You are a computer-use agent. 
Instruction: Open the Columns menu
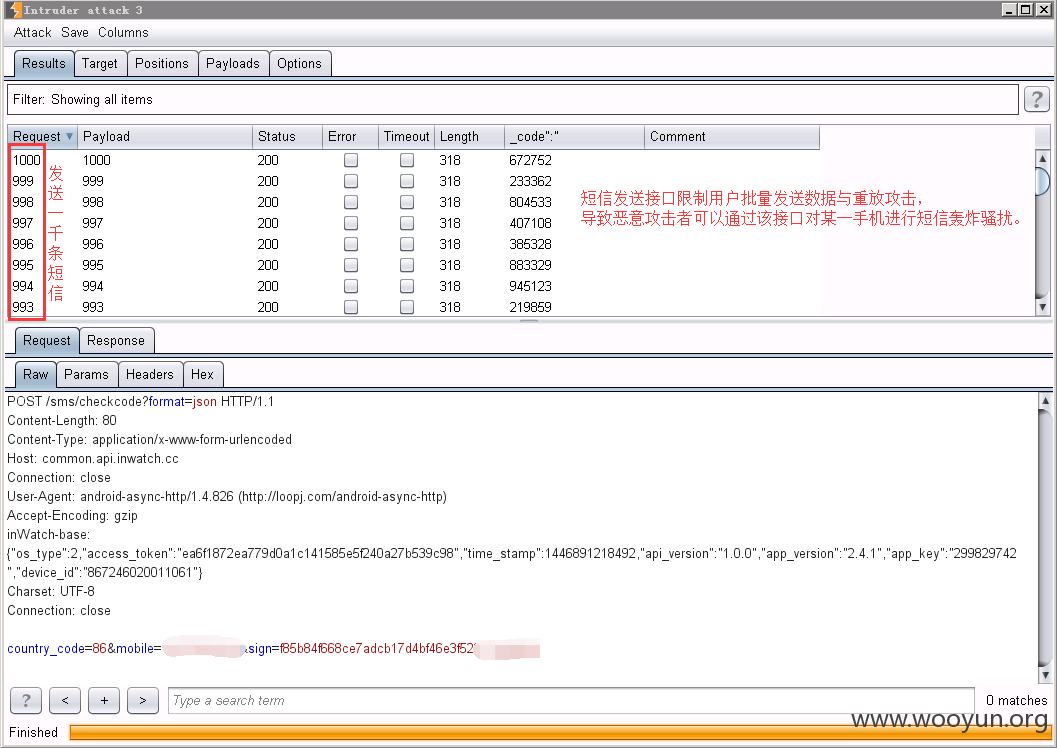pos(123,32)
